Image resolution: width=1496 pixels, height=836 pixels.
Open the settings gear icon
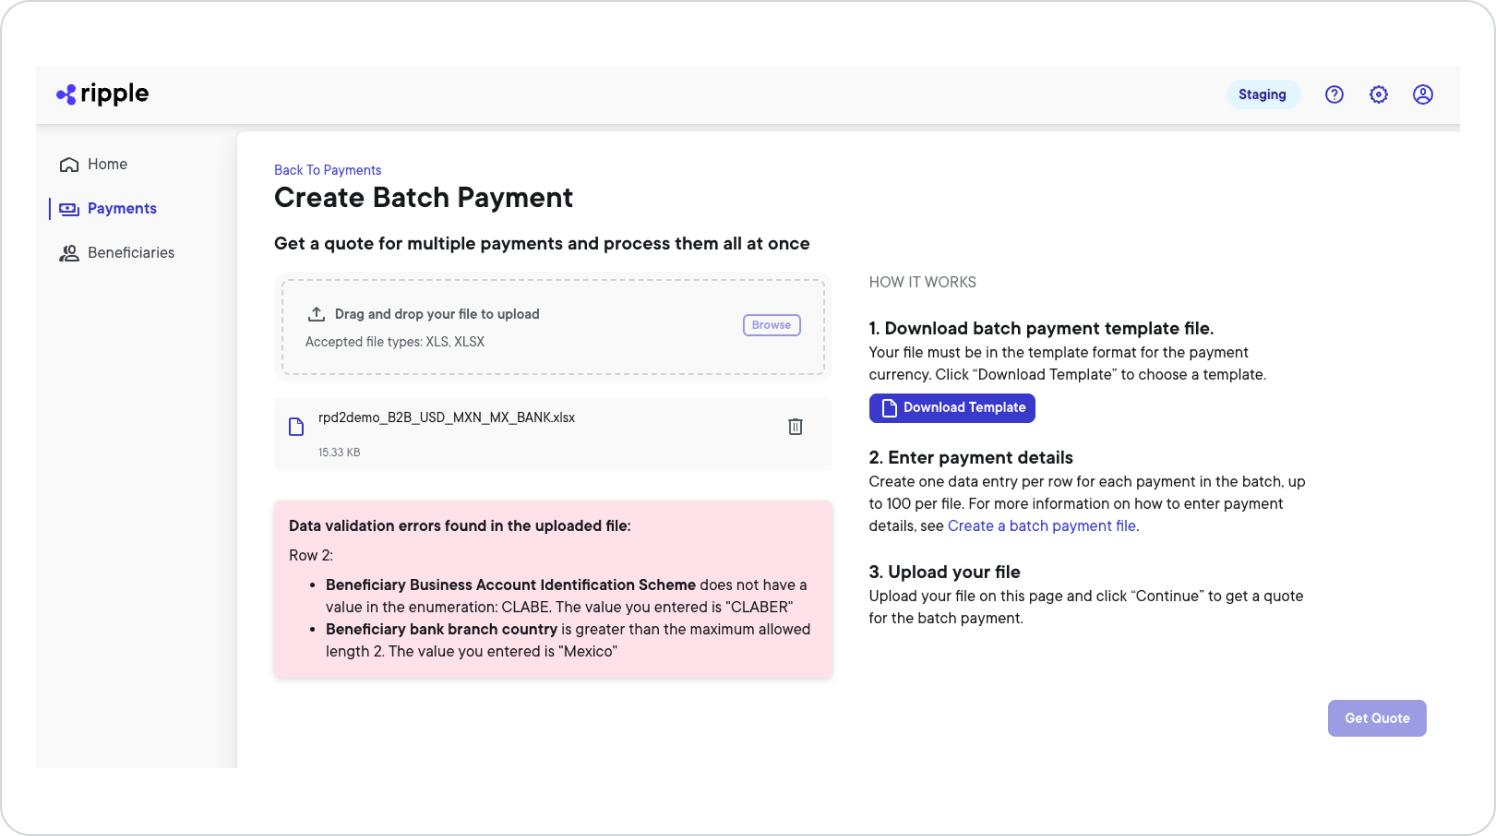tap(1378, 94)
